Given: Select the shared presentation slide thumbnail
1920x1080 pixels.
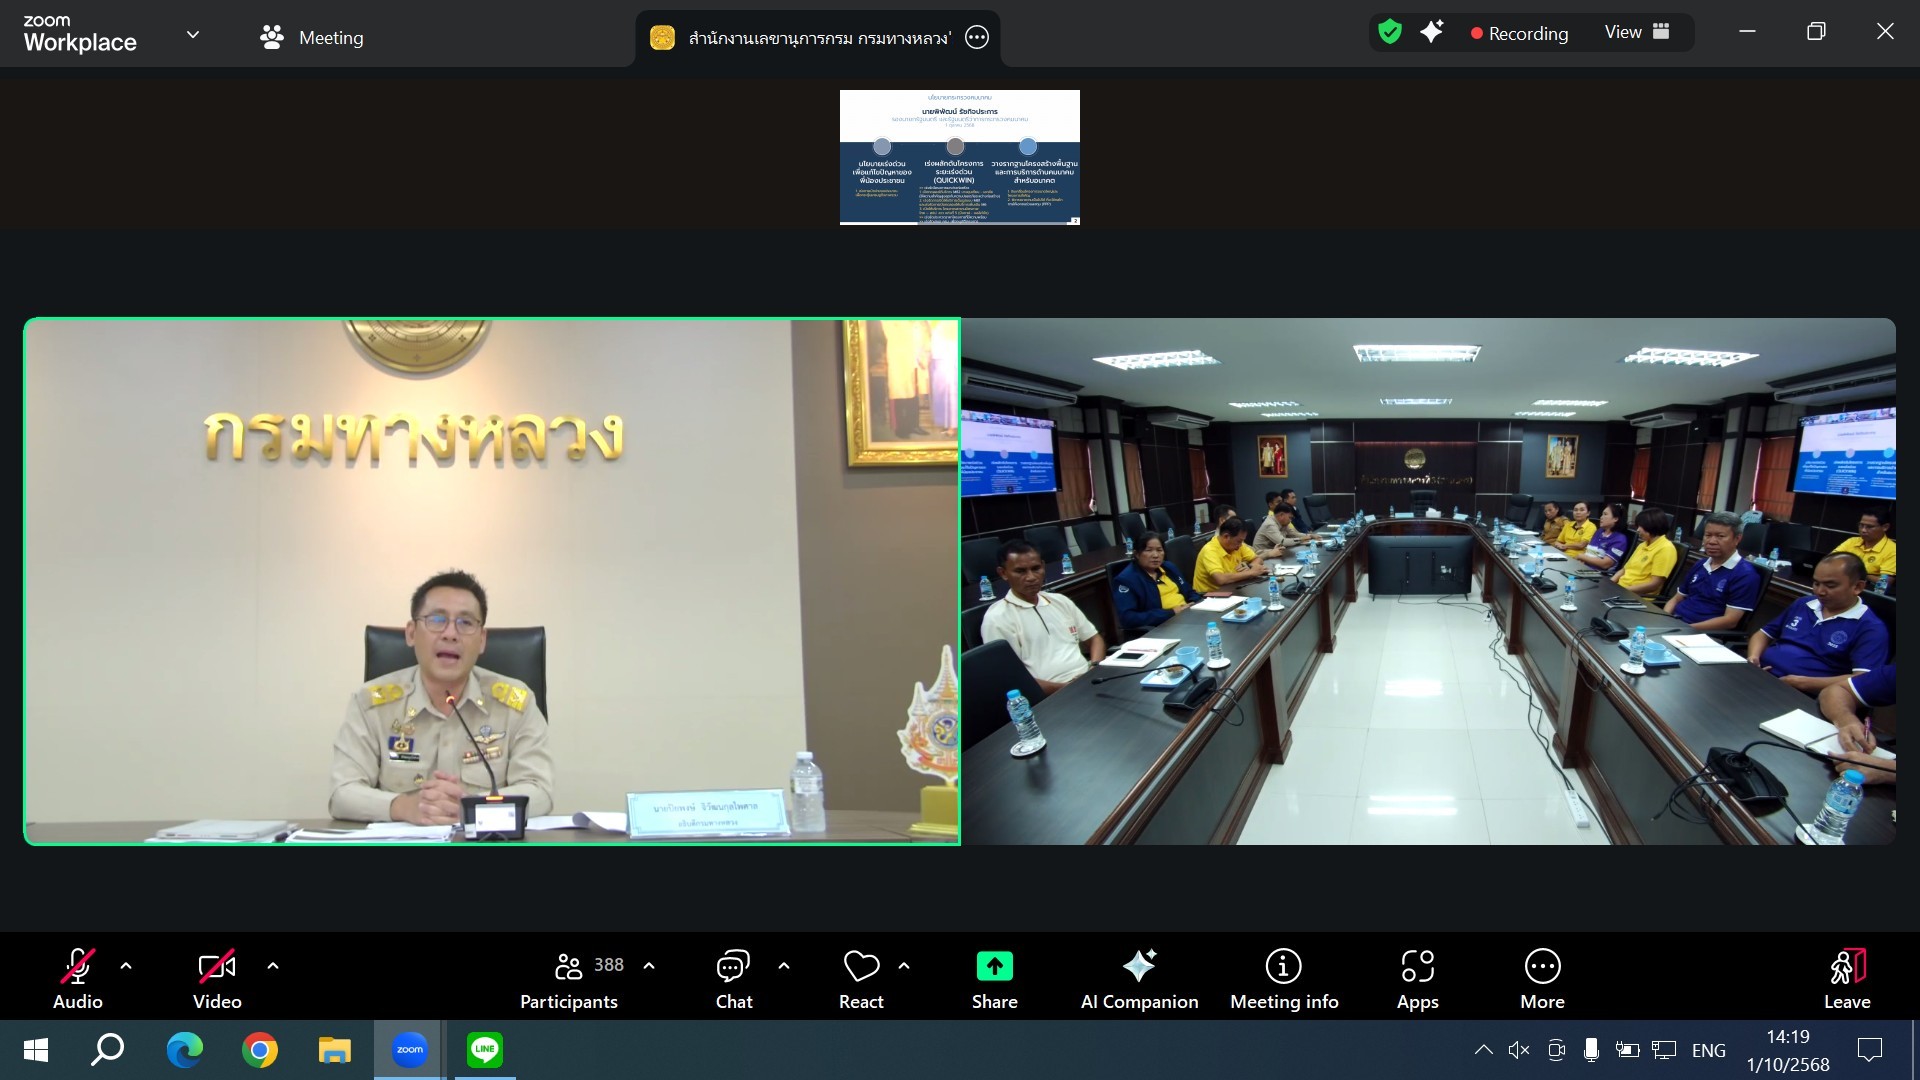Looking at the screenshot, I should click(959, 157).
